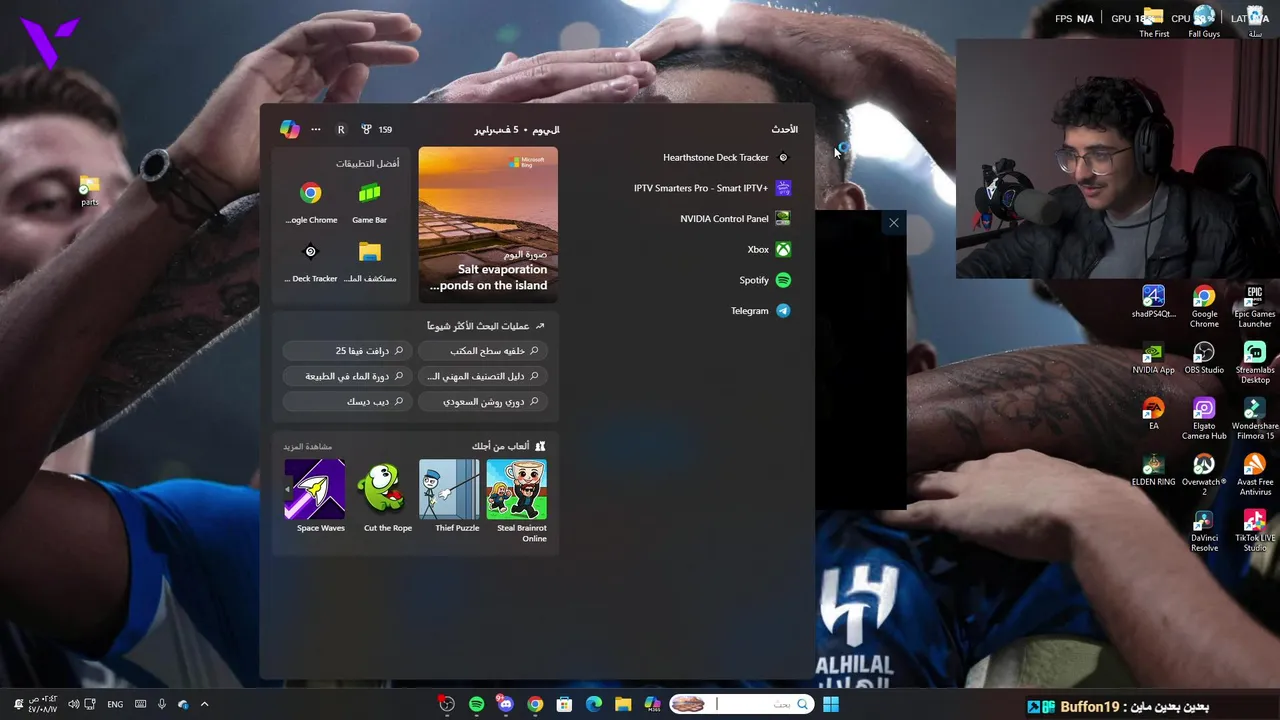Open the three-dots more options menu
This screenshot has height=720, width=1280.
pos(316,129)
